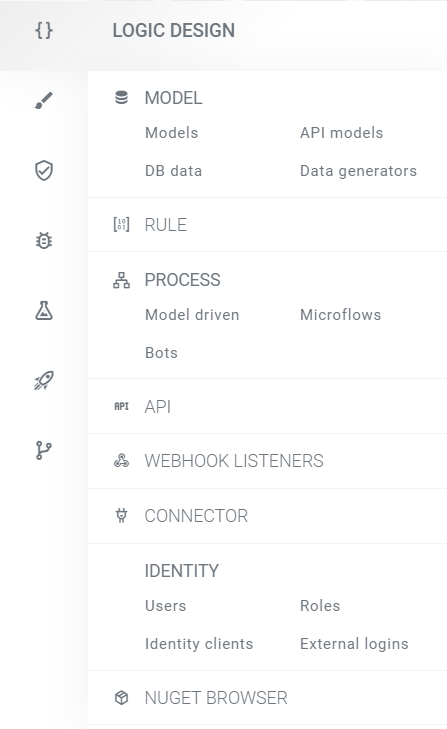The width and height of the screenshot is (447, 729).
Task: Select the rocket deploy icon
Action: point(44,380)
